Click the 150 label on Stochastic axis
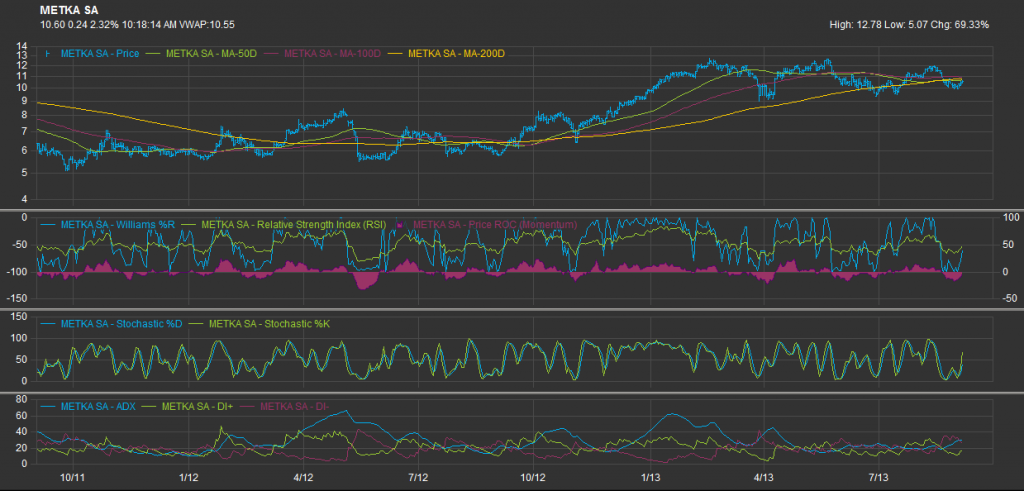Screen dimensions: 1024x491 [20, 317]
